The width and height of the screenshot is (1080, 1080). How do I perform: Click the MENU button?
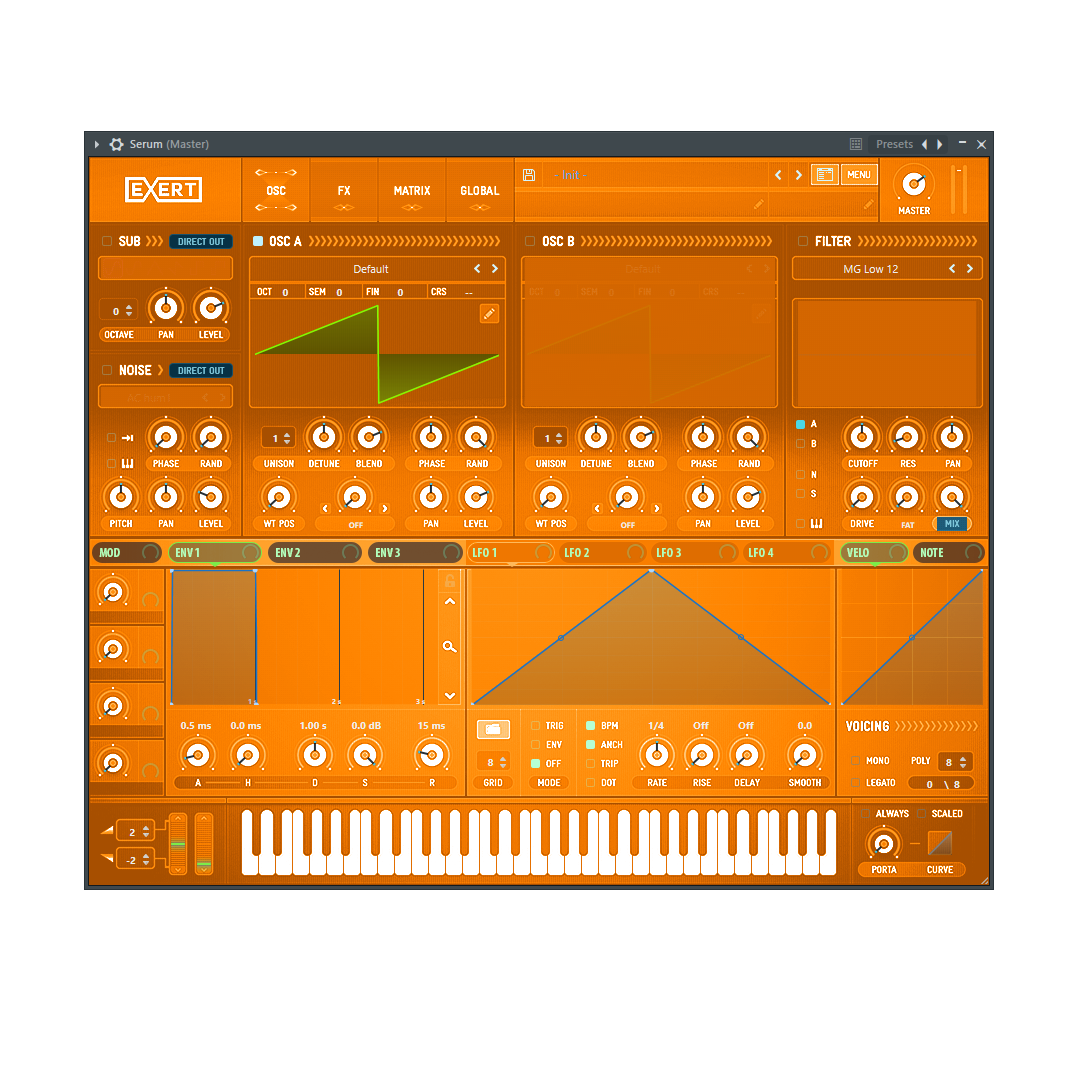pyautogui.click(x=858, y=175)
